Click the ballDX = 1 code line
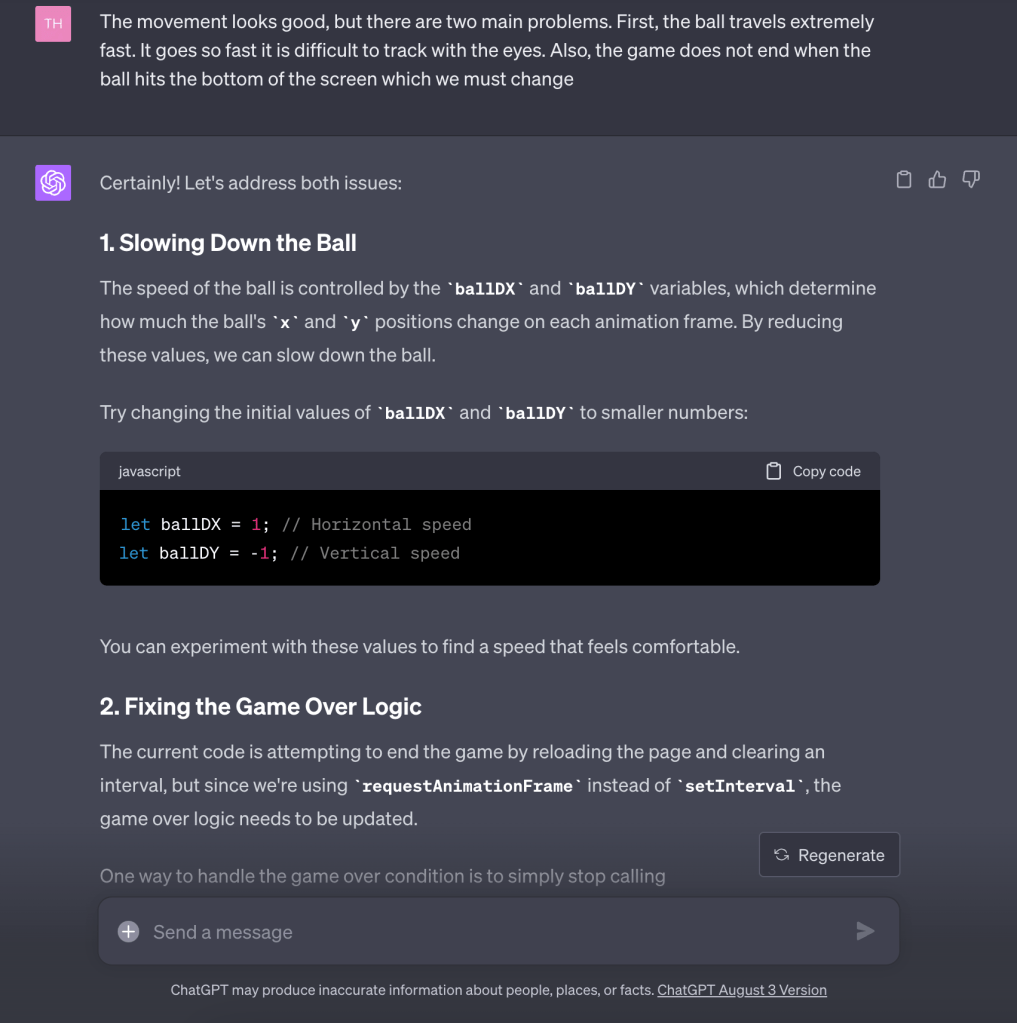 click(x=296, y=524)
